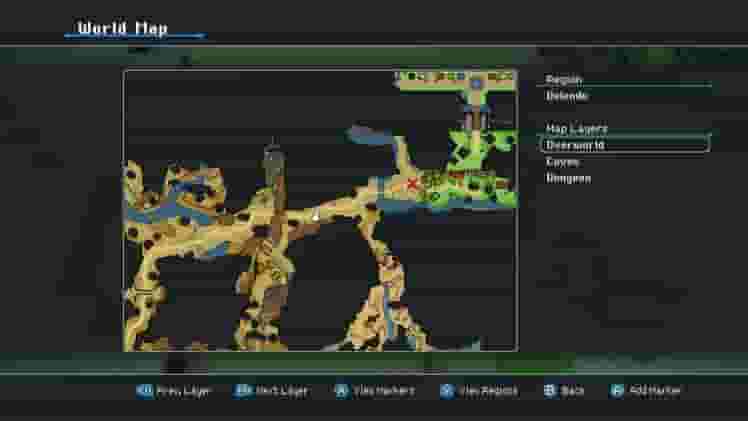
Task: Click the View Markers button icon
Action: [x=342, y=391]
